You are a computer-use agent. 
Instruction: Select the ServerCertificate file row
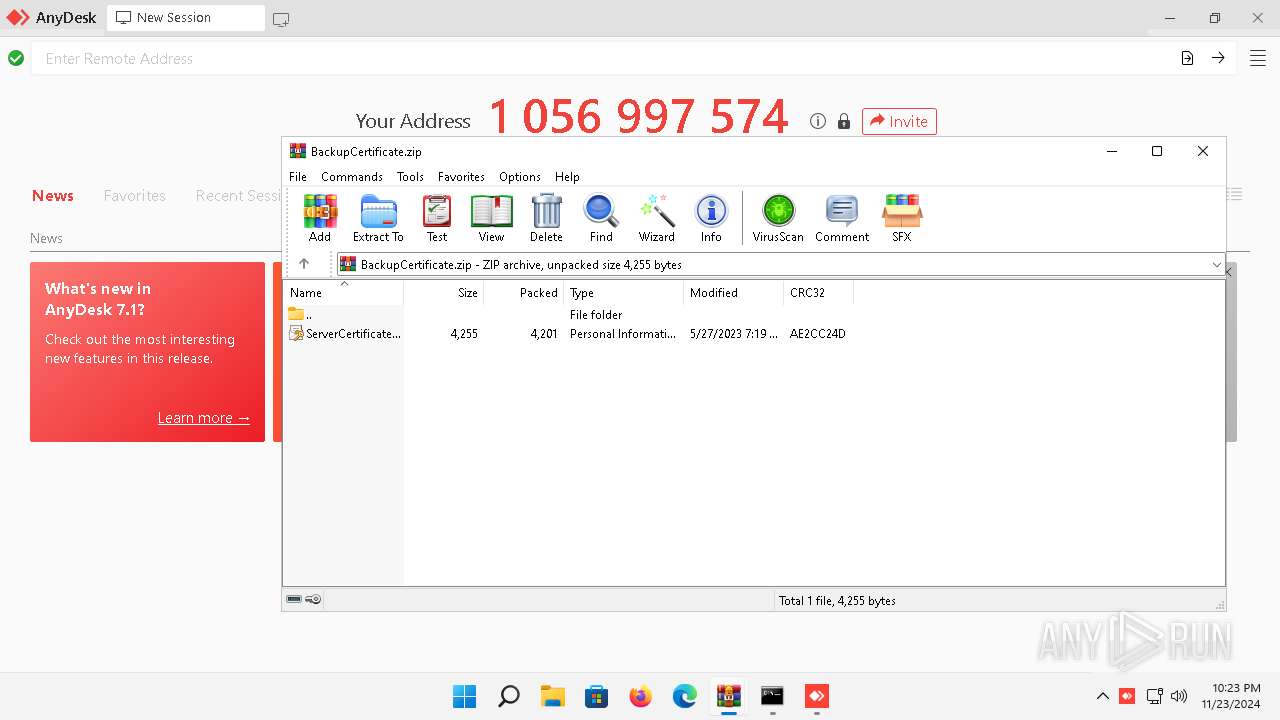568,334
